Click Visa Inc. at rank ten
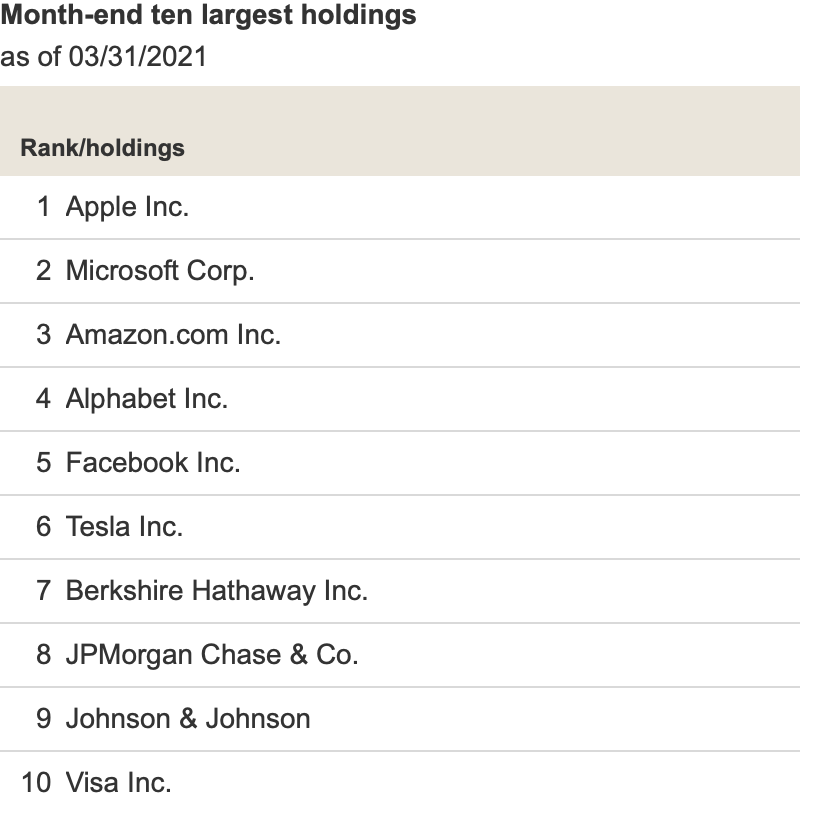 119,783
